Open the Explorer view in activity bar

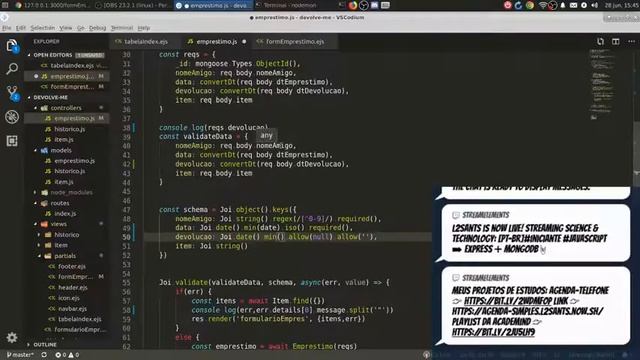tap(12, 46)
